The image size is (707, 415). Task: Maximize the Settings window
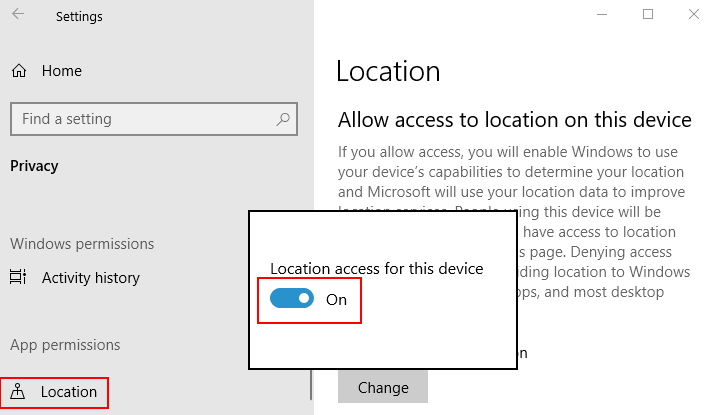point(648,14)
